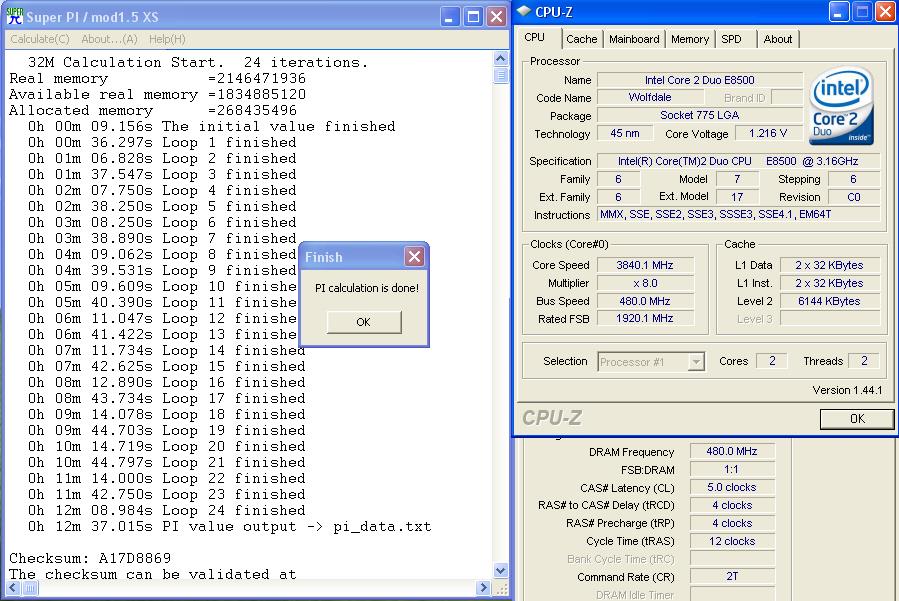Click the DRAM Frequency 480.0 MHz value

point(732,451)
